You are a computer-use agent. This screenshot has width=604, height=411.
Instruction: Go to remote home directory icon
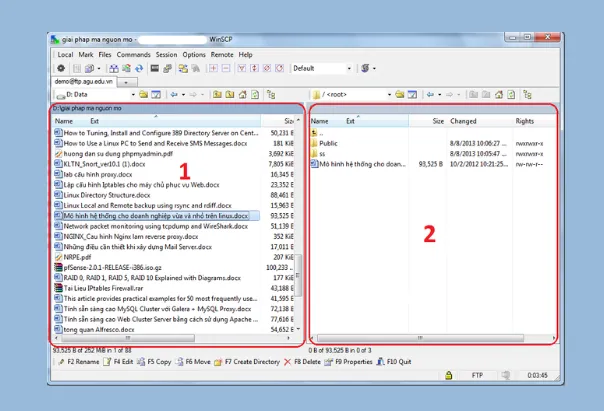click(x=499, y=94)
